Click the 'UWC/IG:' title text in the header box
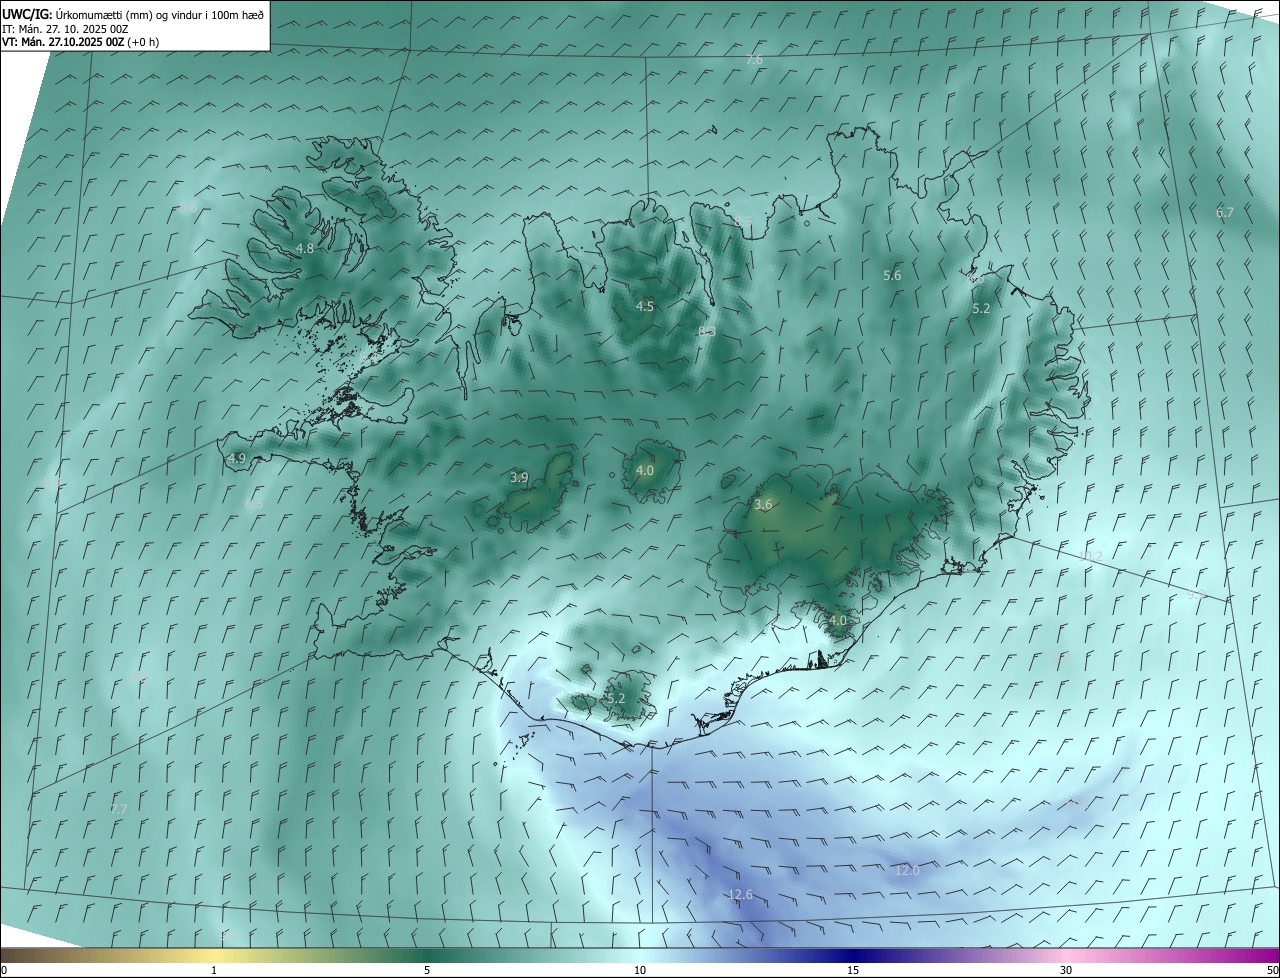 [x=27, y=14]
